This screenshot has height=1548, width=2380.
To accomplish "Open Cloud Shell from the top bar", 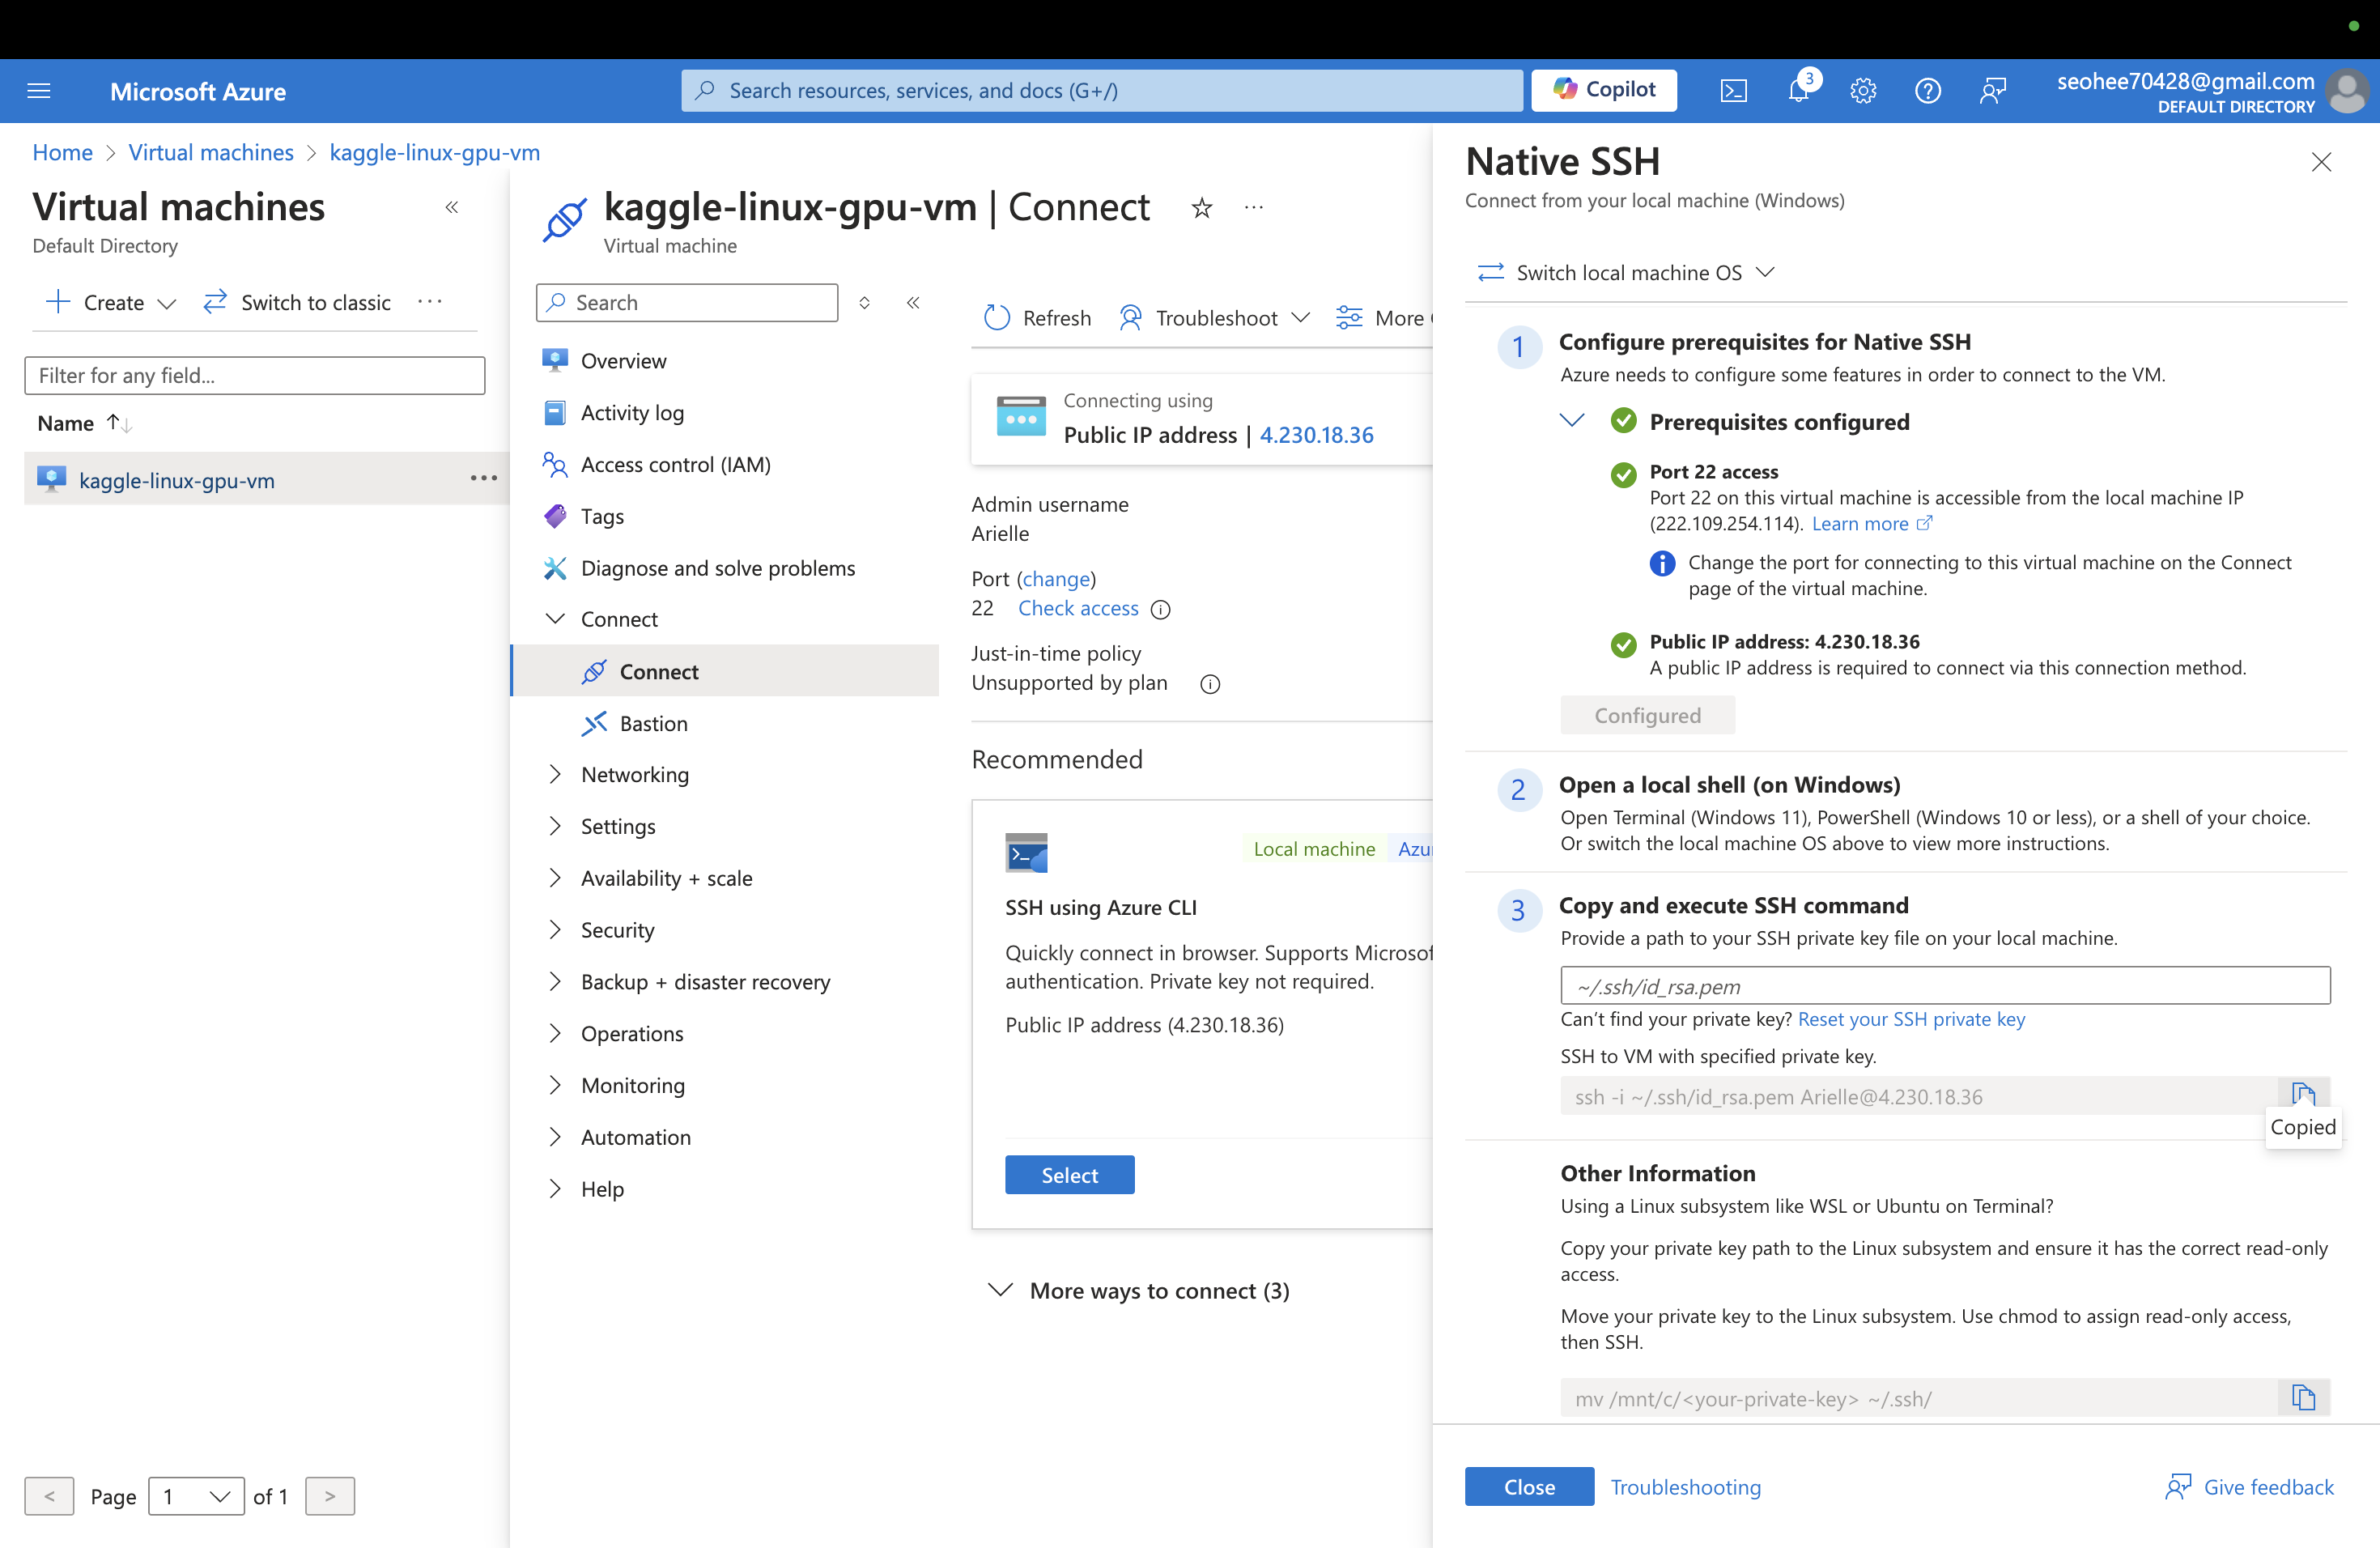I will pos(1733,91).
